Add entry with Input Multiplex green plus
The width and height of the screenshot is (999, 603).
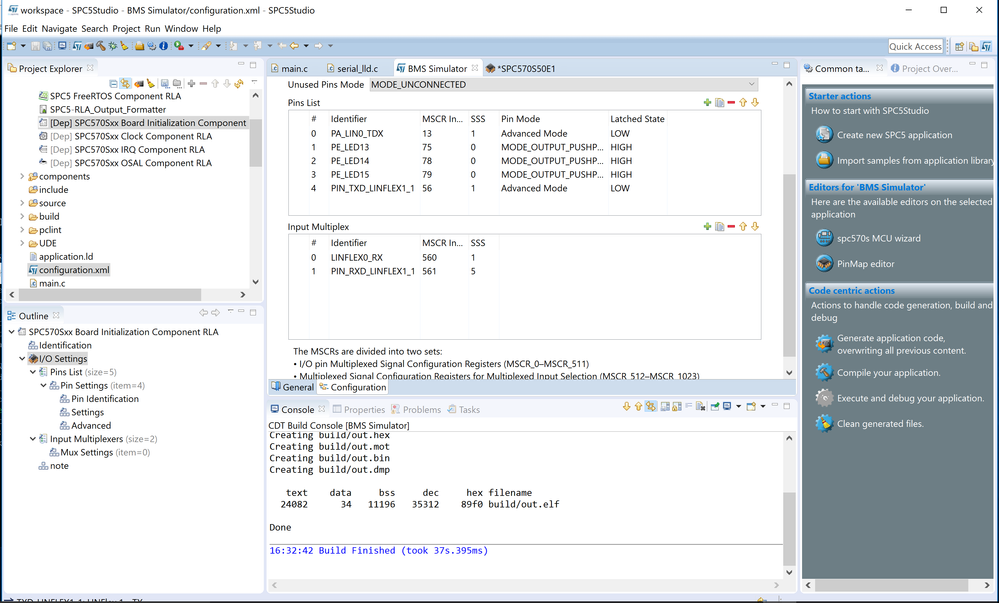pos(707,226)
